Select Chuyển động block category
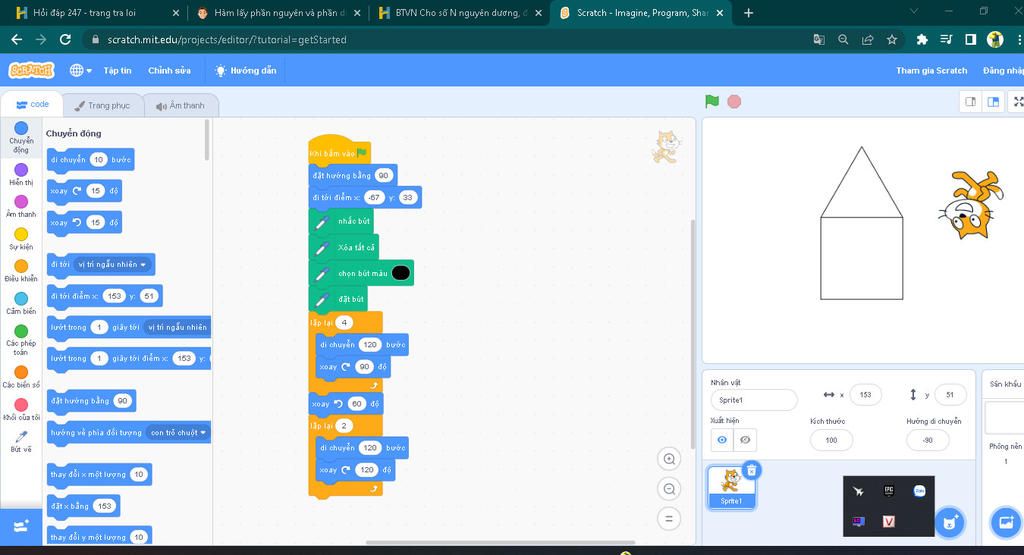Screen dimensions: 1024x555 tap(21, 136)
